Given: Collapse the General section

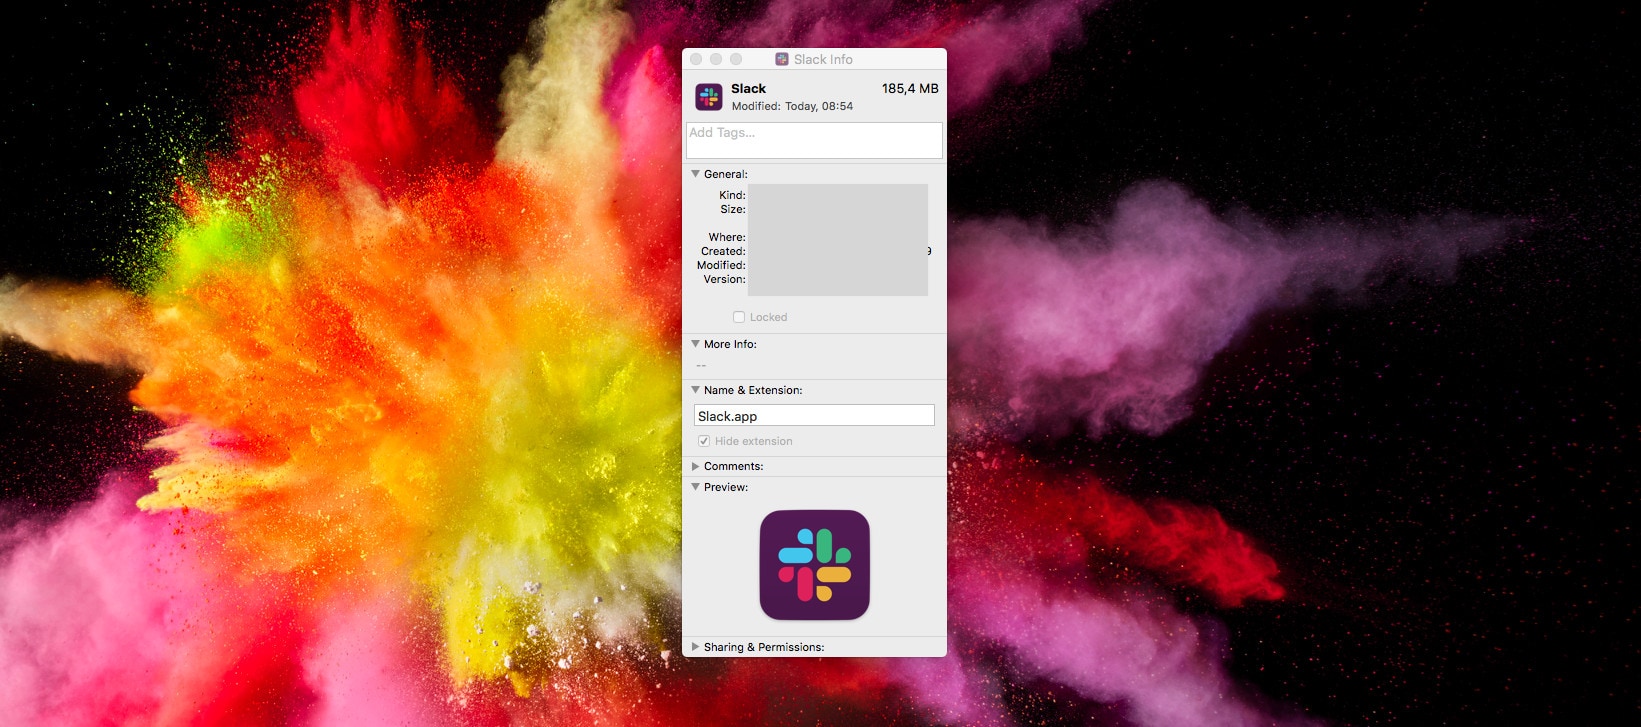Looking at the screenshot, I should point(696,174).
